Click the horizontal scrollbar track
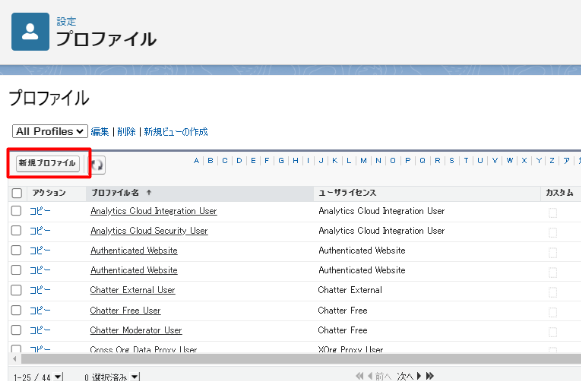 [x=301, y=359]
